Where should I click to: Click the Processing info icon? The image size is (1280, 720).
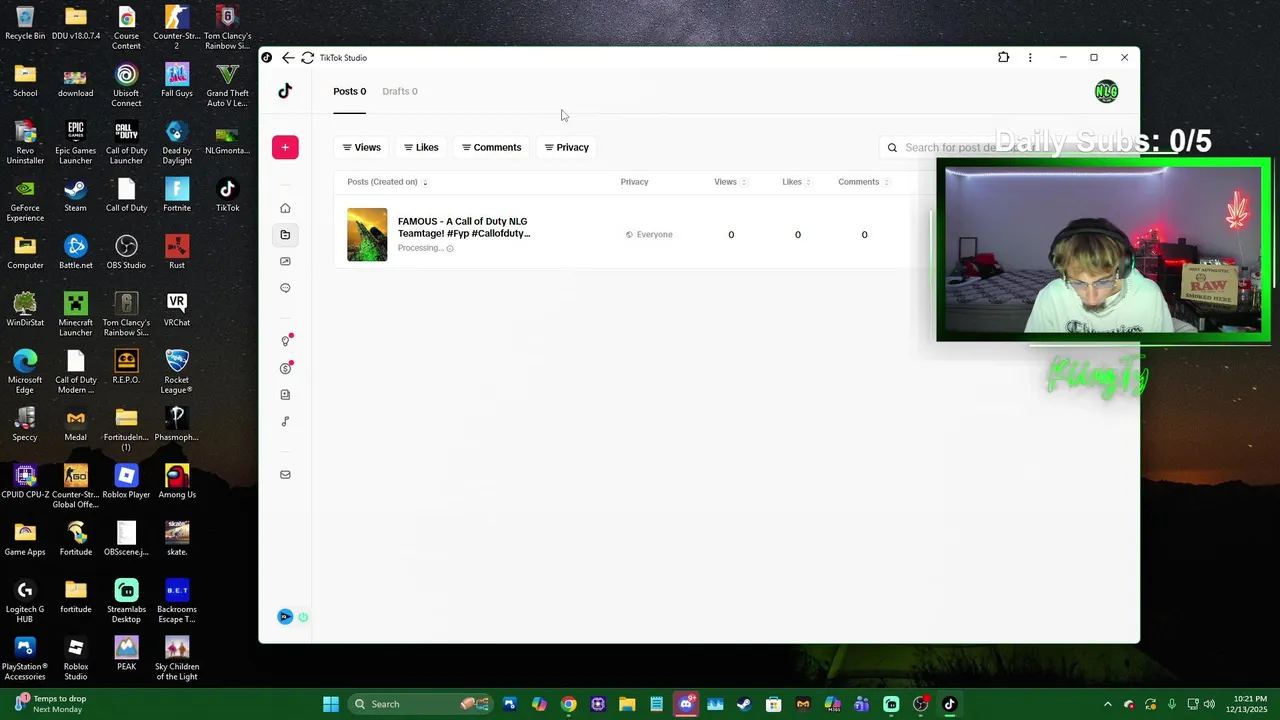450,248
